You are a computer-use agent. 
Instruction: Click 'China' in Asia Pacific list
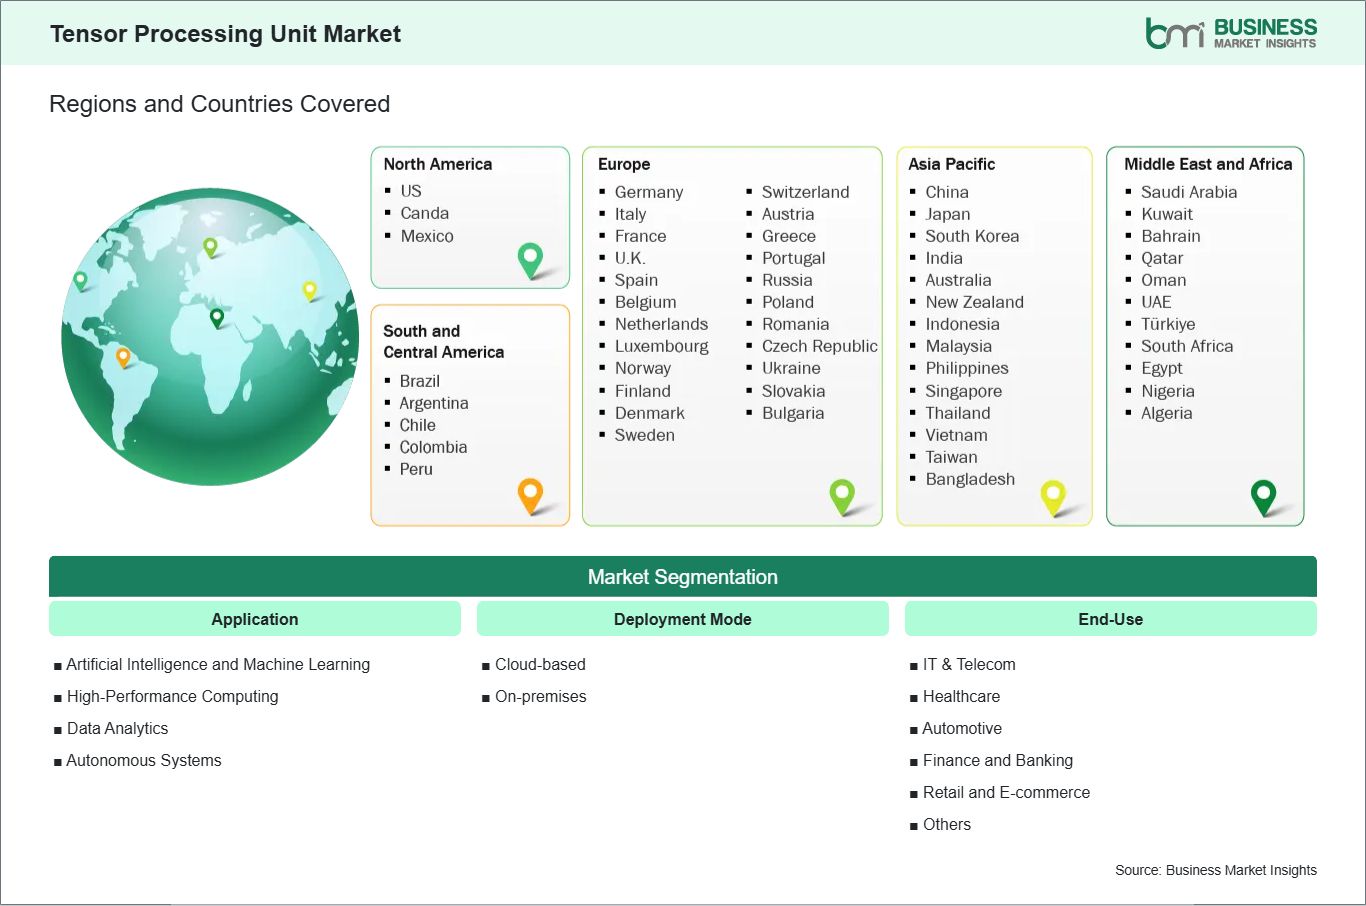tap(947, 192)
